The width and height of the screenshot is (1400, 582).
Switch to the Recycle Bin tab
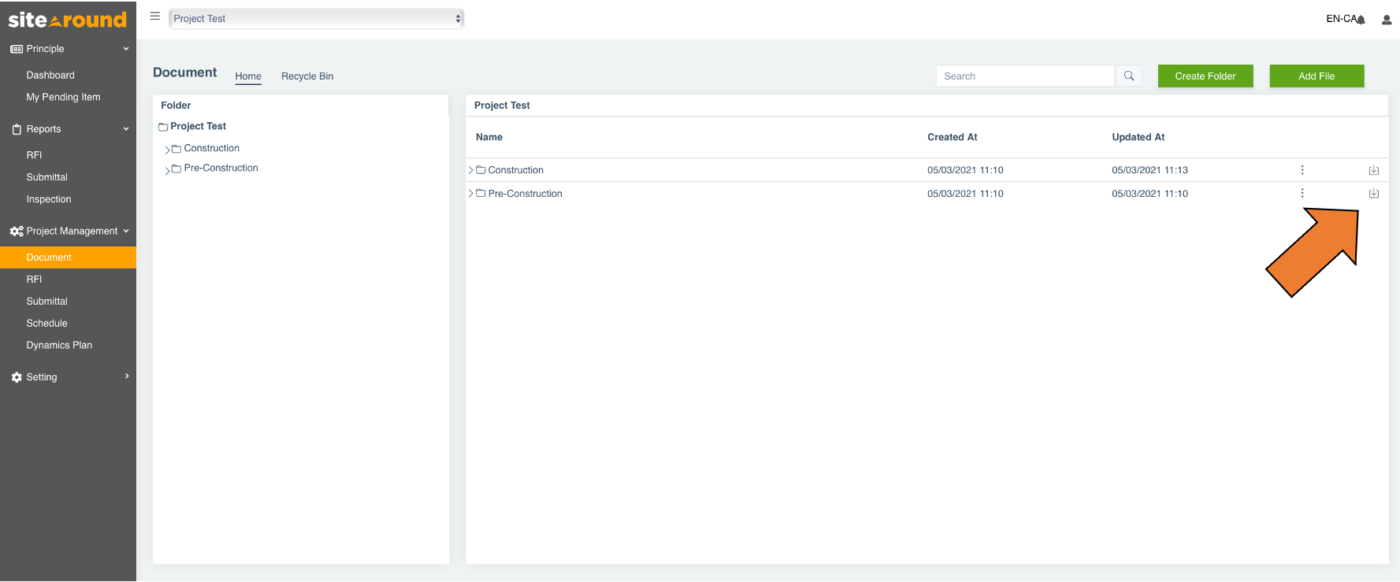[306, 76]
